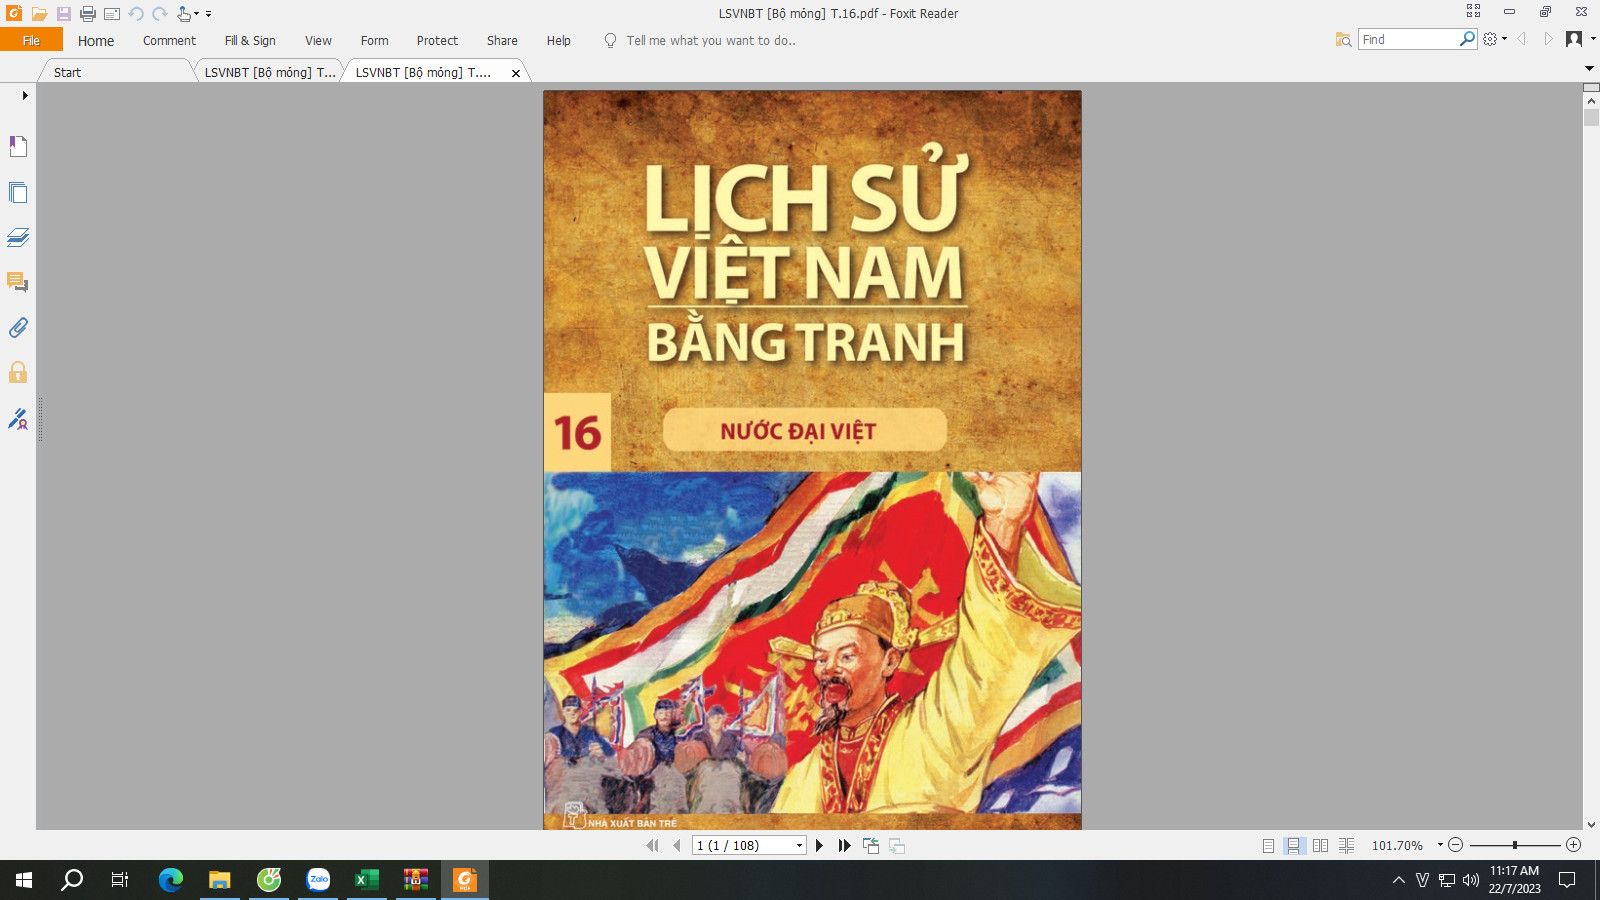The image size is (1600, 900).
Task: Open a file with the folder icon
Action: [39, 14]
